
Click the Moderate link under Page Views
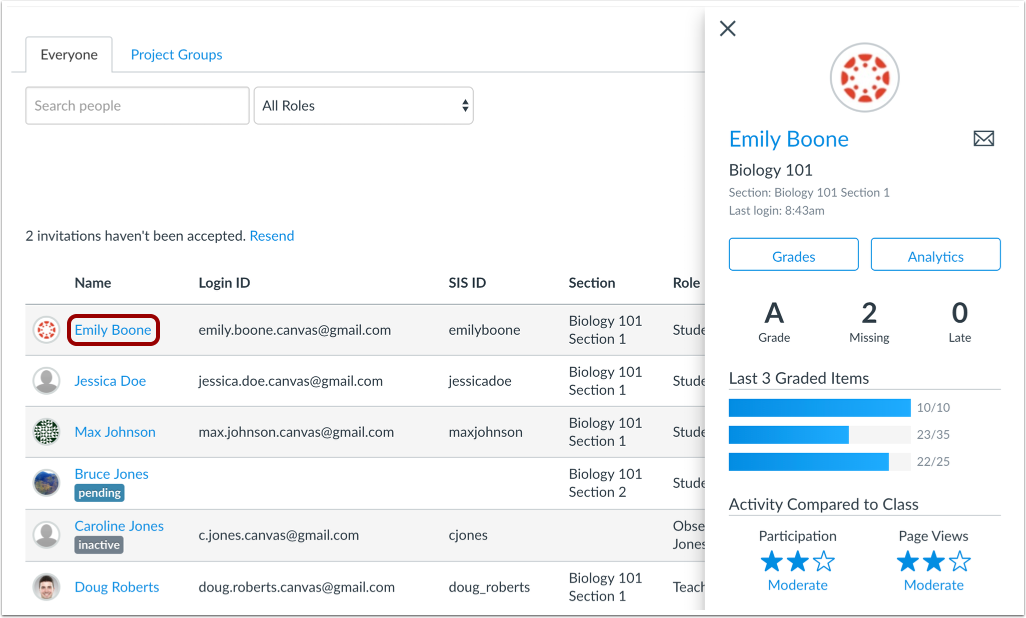pos(934,585)
